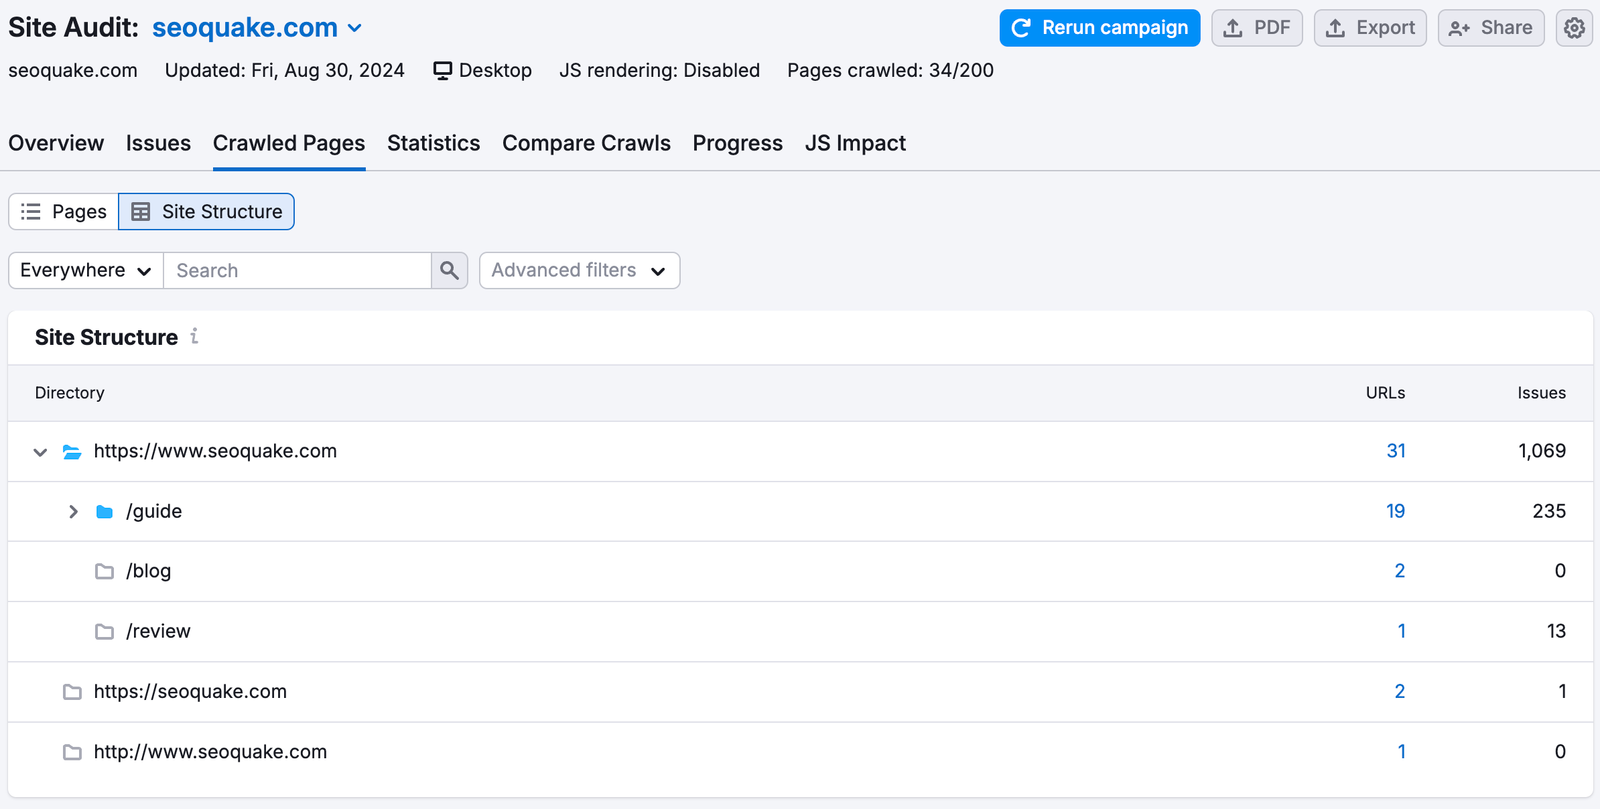This screenshot has height=809, width=1600.
Task: Expand the /guide directory
Action: 73,512
